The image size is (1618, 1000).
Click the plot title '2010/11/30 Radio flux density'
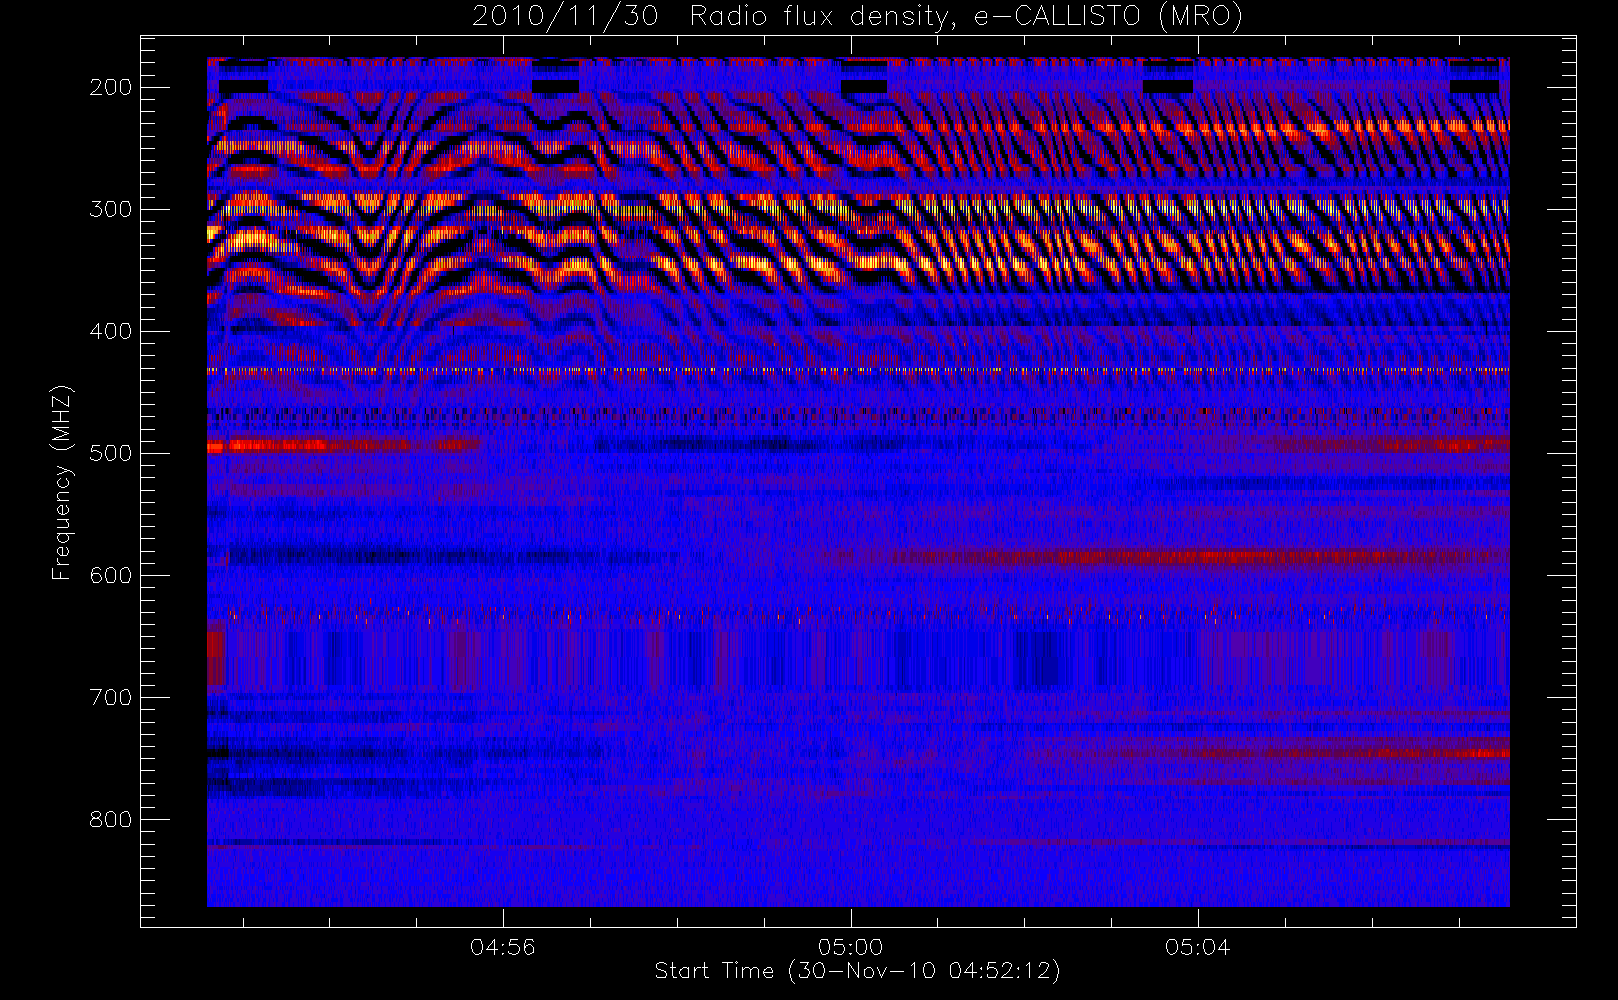tap(857, 17)
